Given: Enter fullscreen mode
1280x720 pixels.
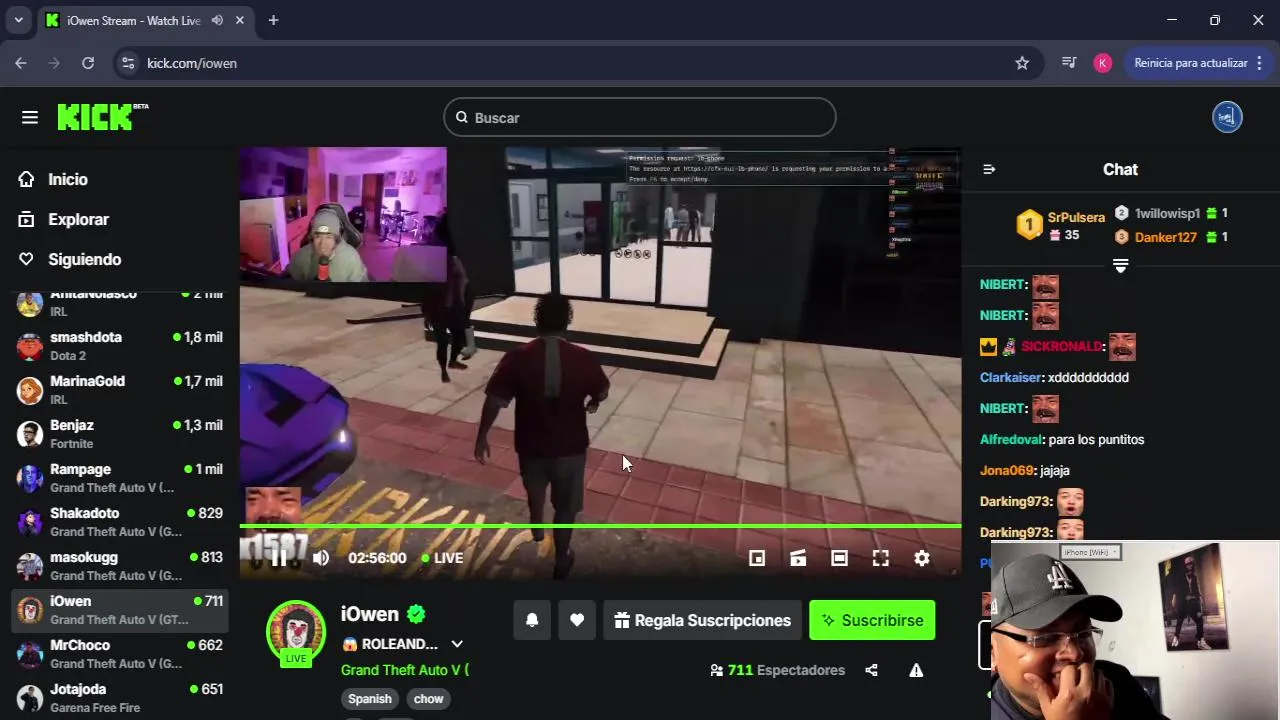Looking at the screenshot, I should pos(880,558).
